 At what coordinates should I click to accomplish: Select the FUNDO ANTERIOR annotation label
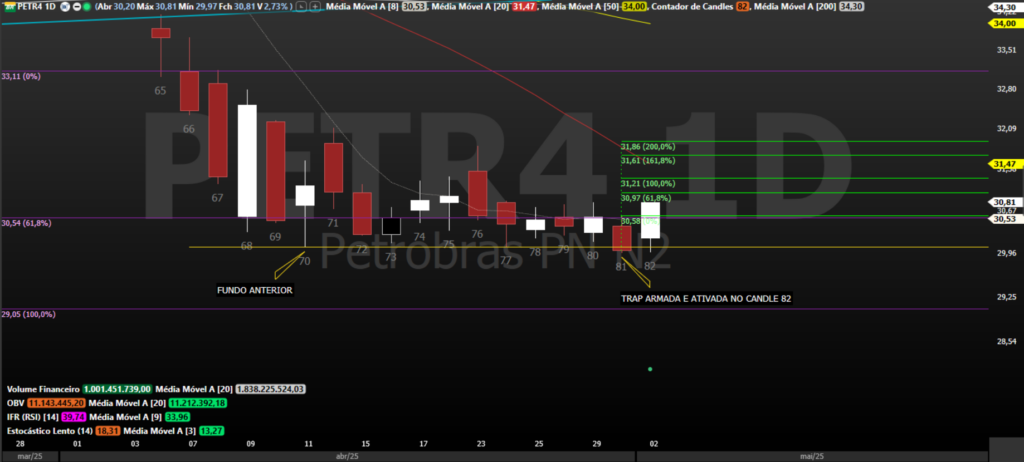pos(255,290)
